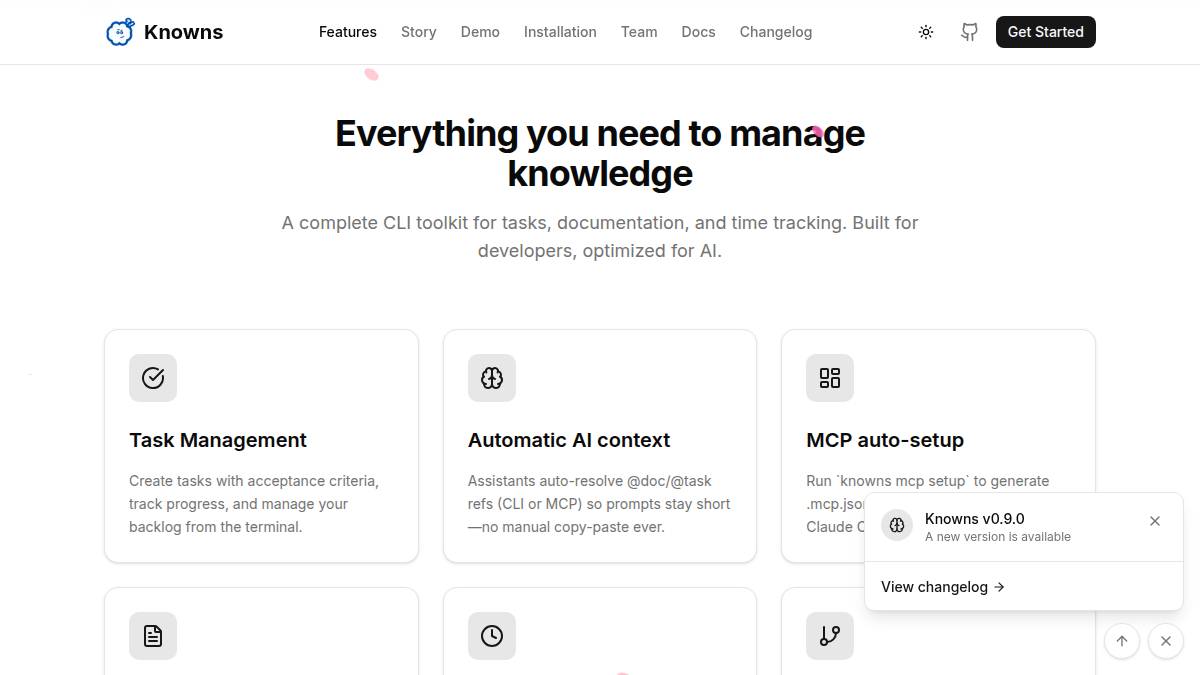Viewport: 1200px width, 675px height.
Task: Close the floating round X button
Action: point(1166,641)
